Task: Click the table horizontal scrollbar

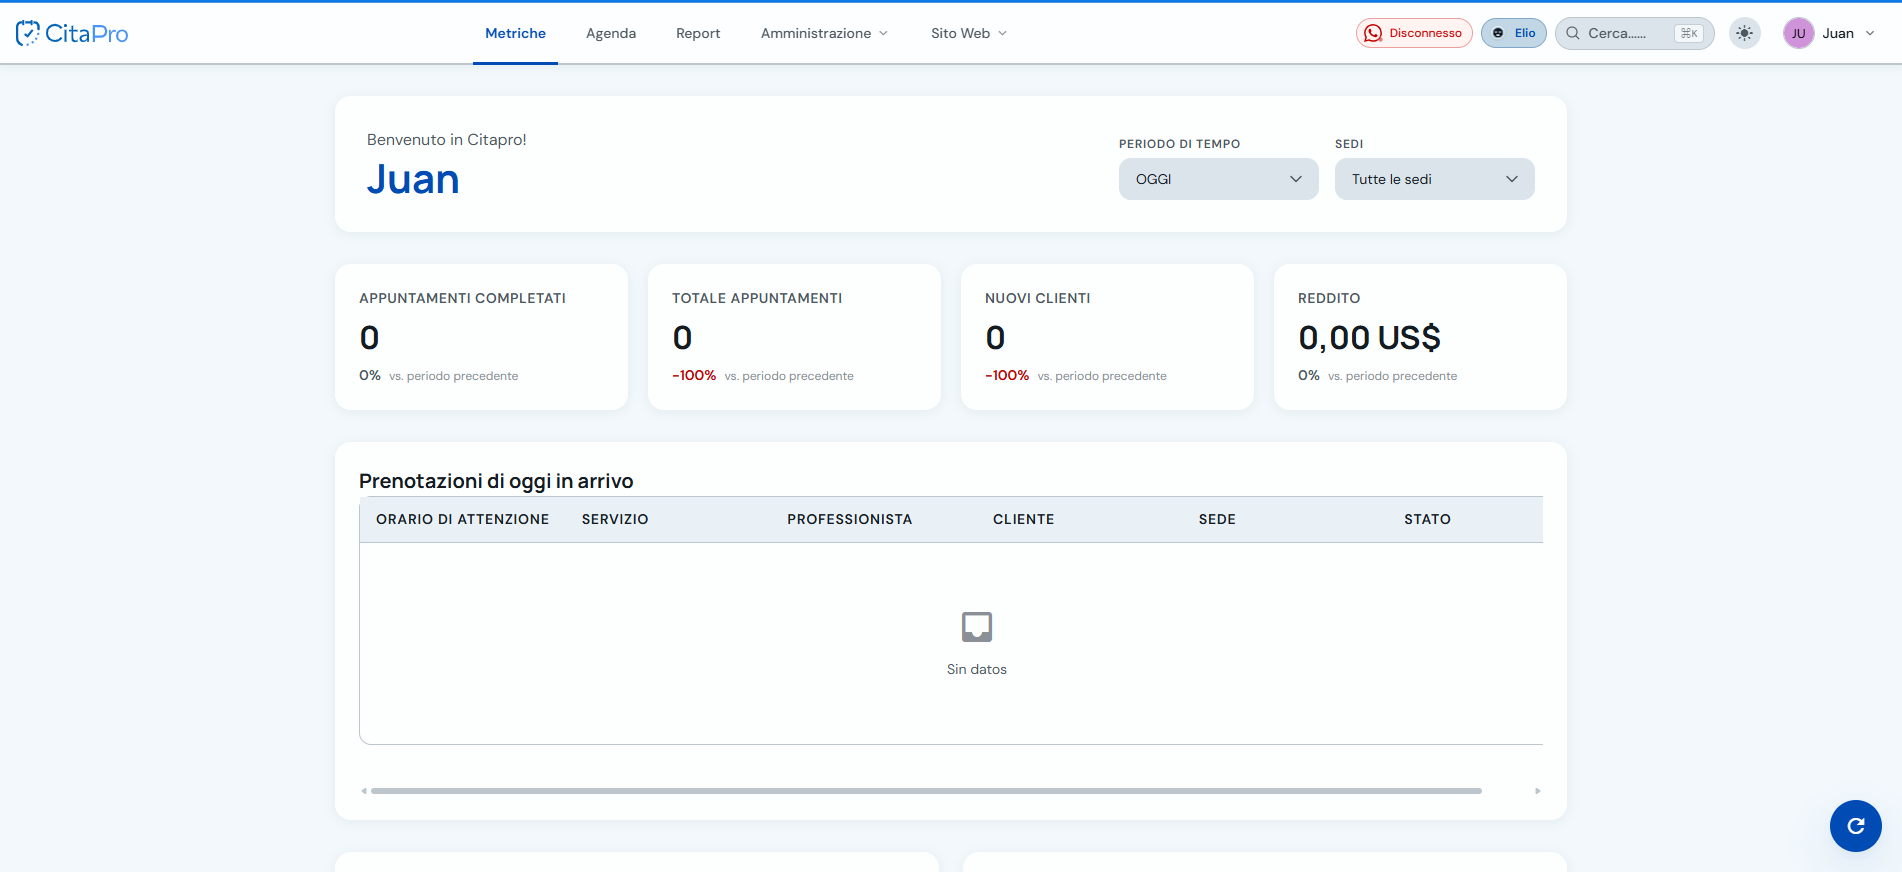Action: point(926,791)
